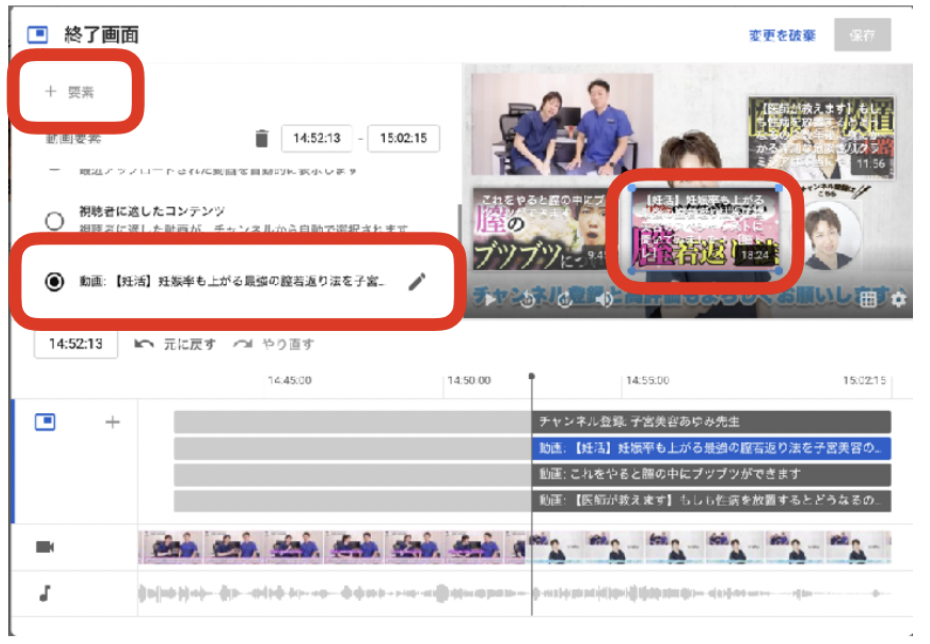Click the end screen icon in the timeline row
This screenshot has width=930, height=644.
[45, 422]
